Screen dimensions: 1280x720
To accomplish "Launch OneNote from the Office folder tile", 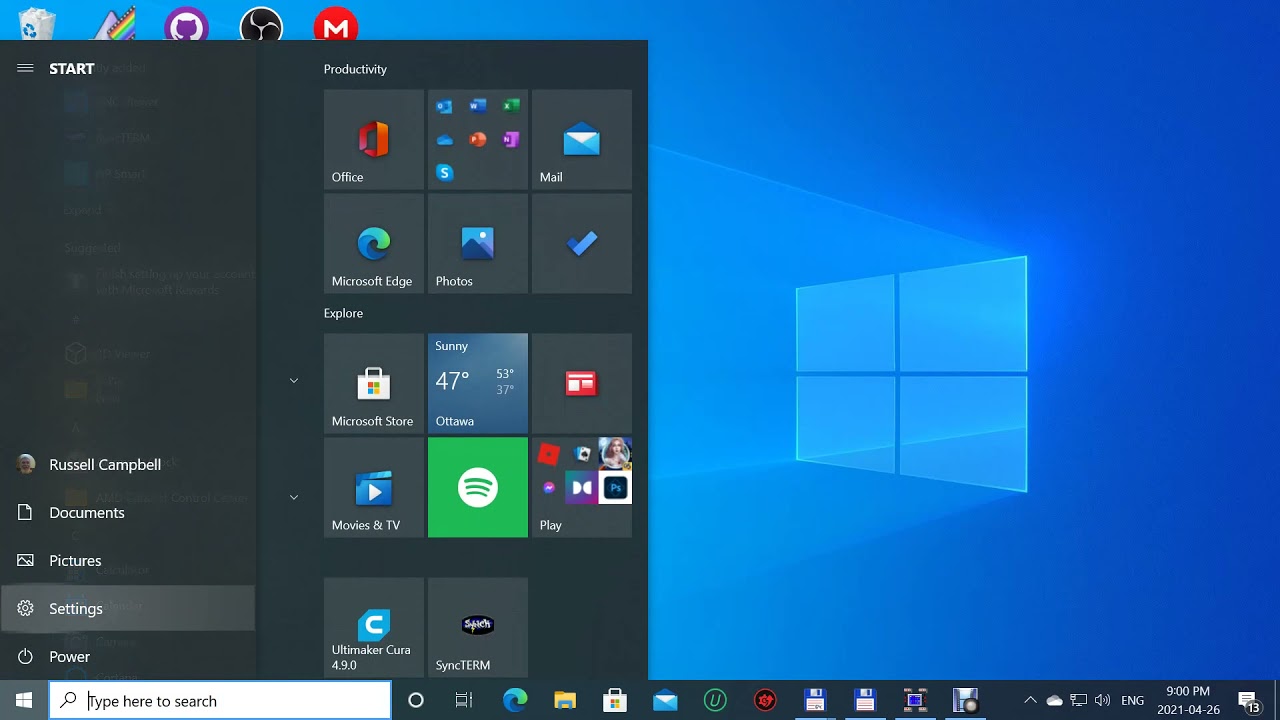I will coord(511,140).
